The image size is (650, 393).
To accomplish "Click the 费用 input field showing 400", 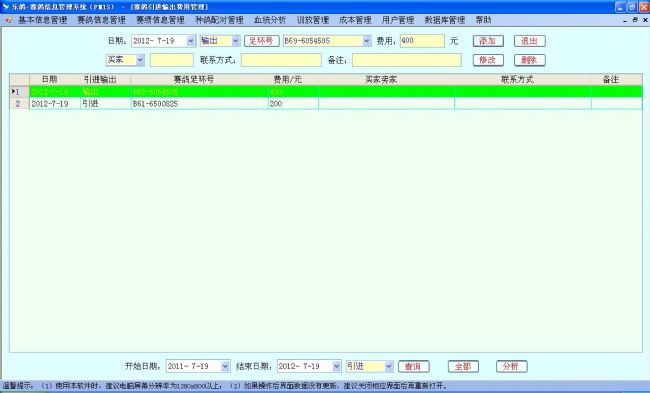I will coord(422,41).
